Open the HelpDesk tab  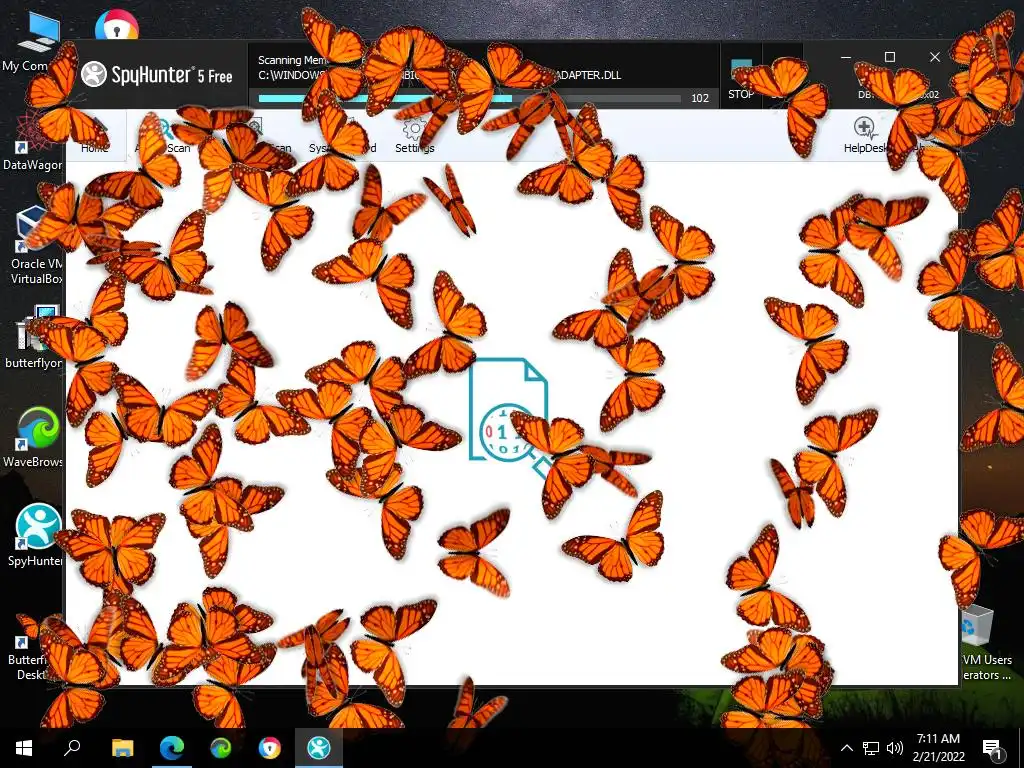pos(865,136)
